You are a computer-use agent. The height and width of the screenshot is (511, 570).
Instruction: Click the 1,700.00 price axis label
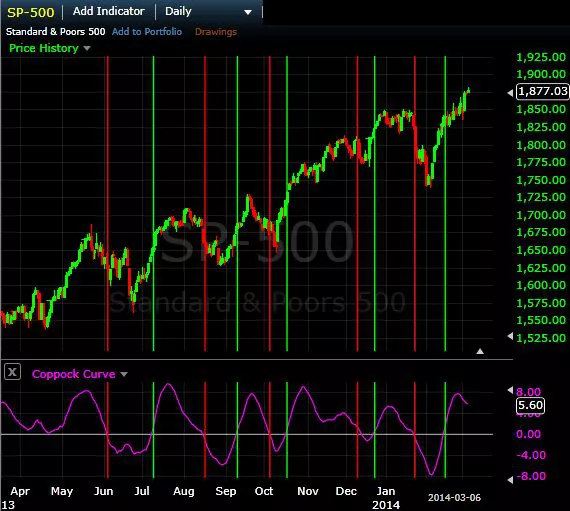pyautogui.click(x=541, y=215)
